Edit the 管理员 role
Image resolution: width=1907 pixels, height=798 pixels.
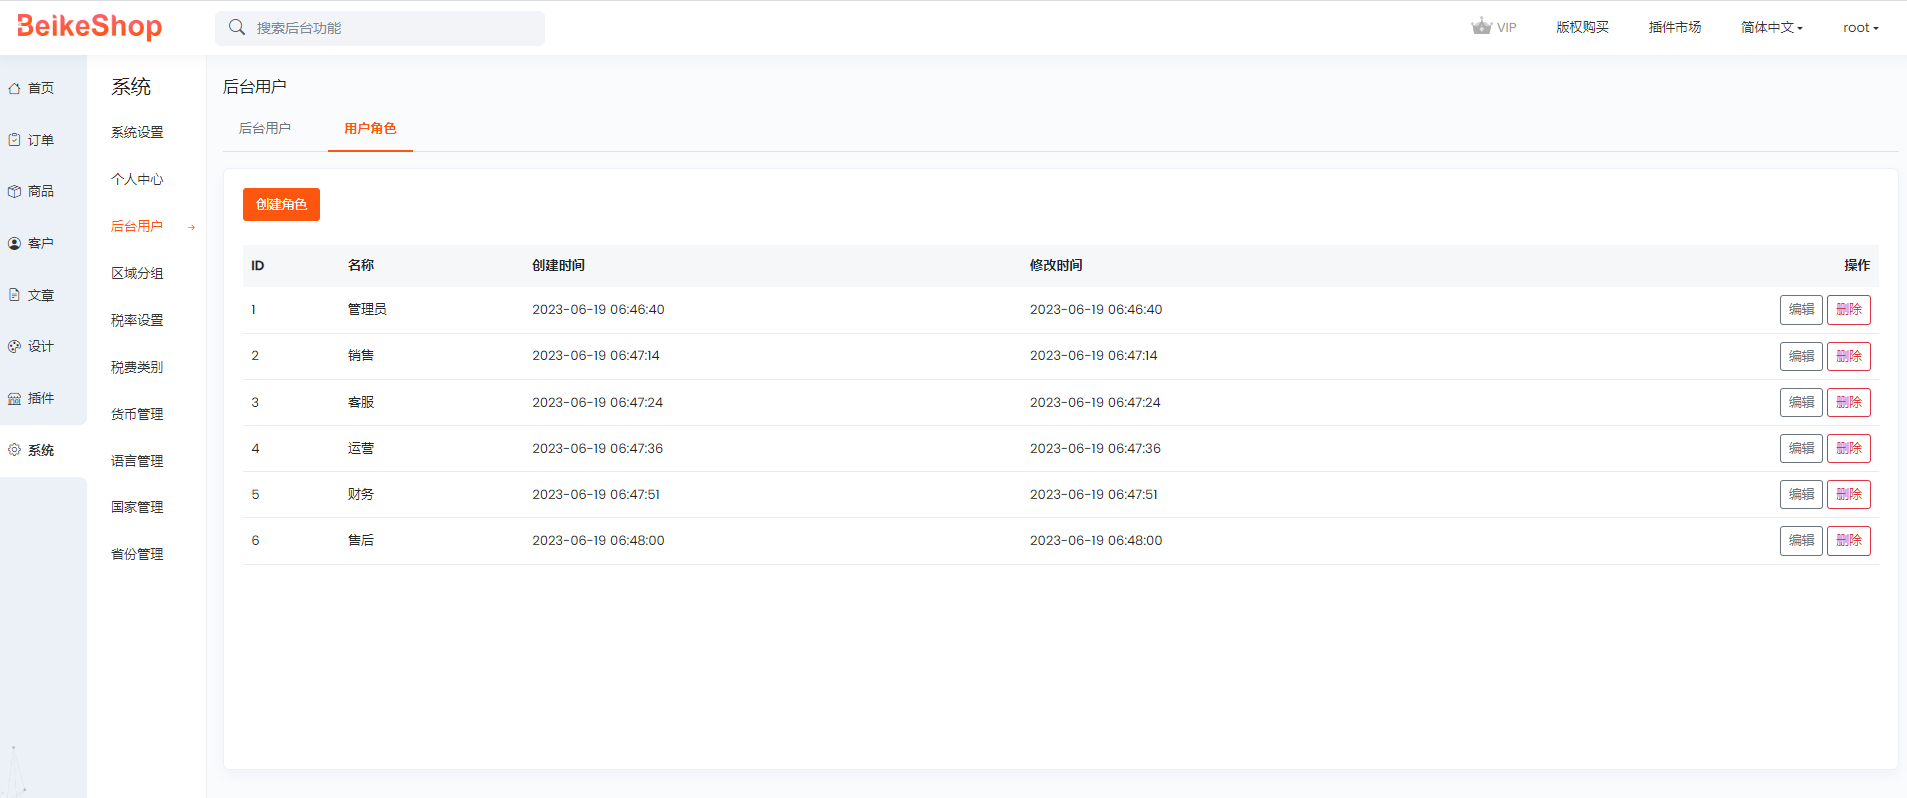coord(1800,310)
